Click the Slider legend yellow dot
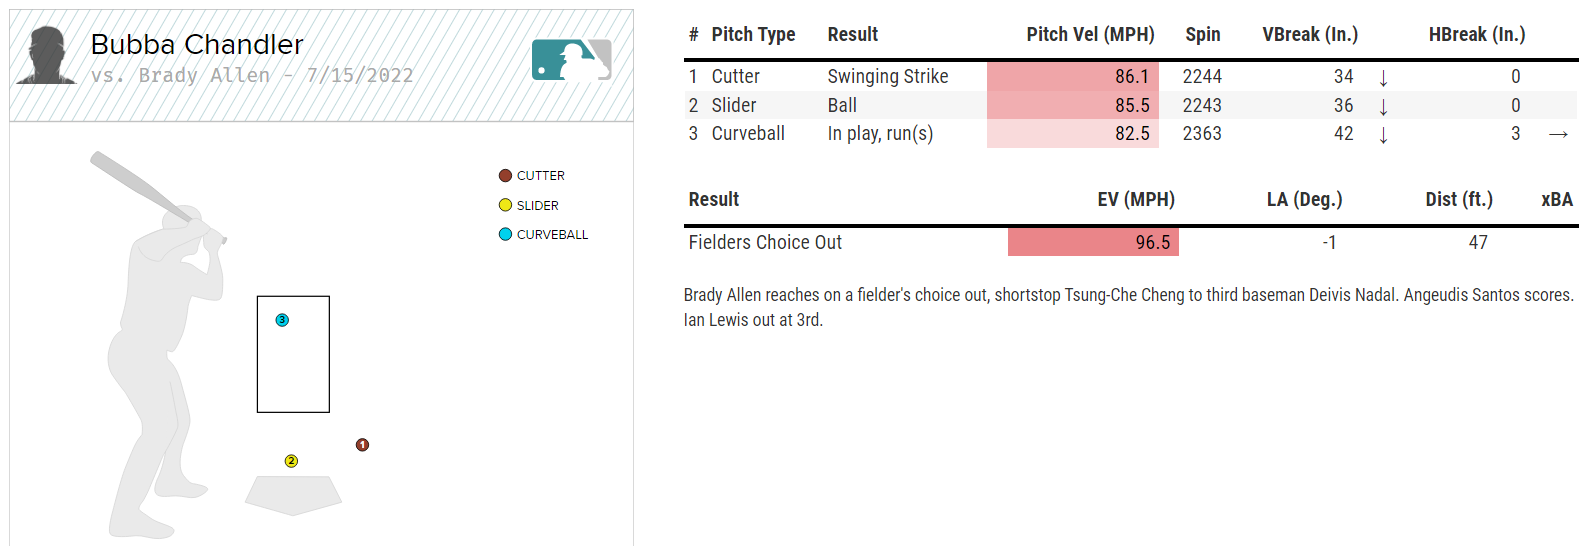 [x=505, y=205]
